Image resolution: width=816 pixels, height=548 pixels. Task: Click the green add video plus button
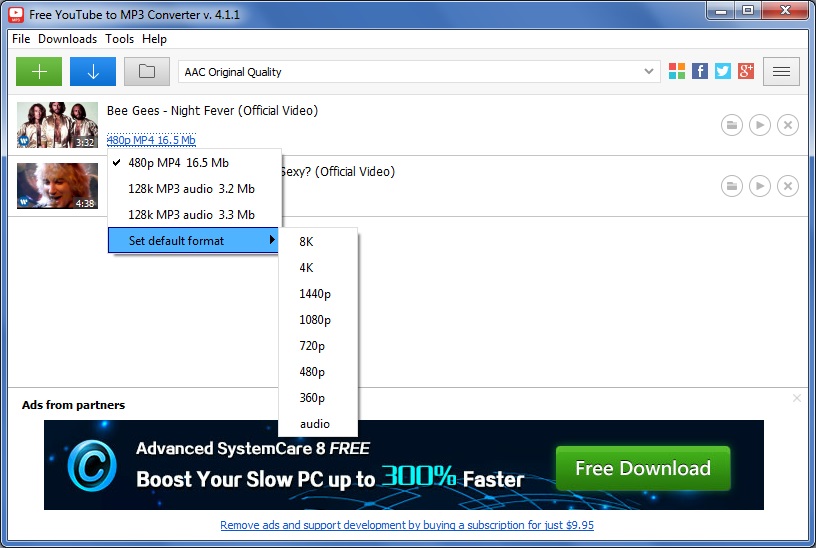pos(39,71)
